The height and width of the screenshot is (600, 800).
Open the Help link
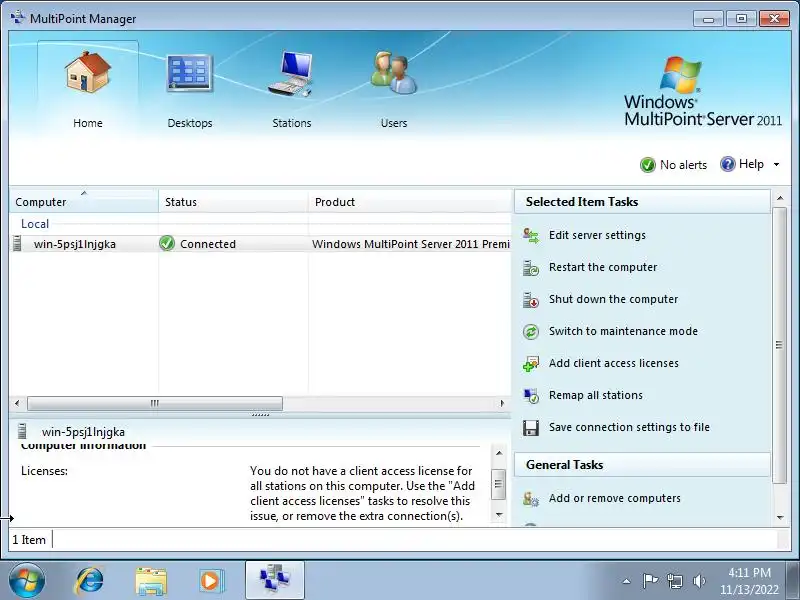[x=751, y=164]
